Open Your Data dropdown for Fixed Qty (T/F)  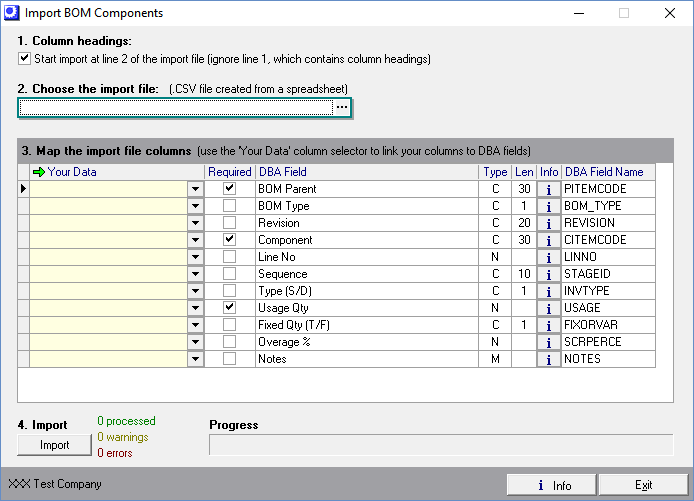[195, 325]
